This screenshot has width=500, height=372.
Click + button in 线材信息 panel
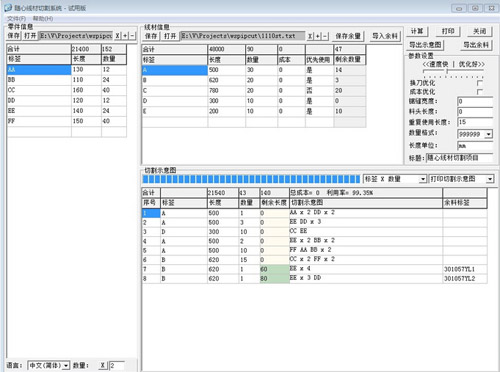click(x=317, y=36)
